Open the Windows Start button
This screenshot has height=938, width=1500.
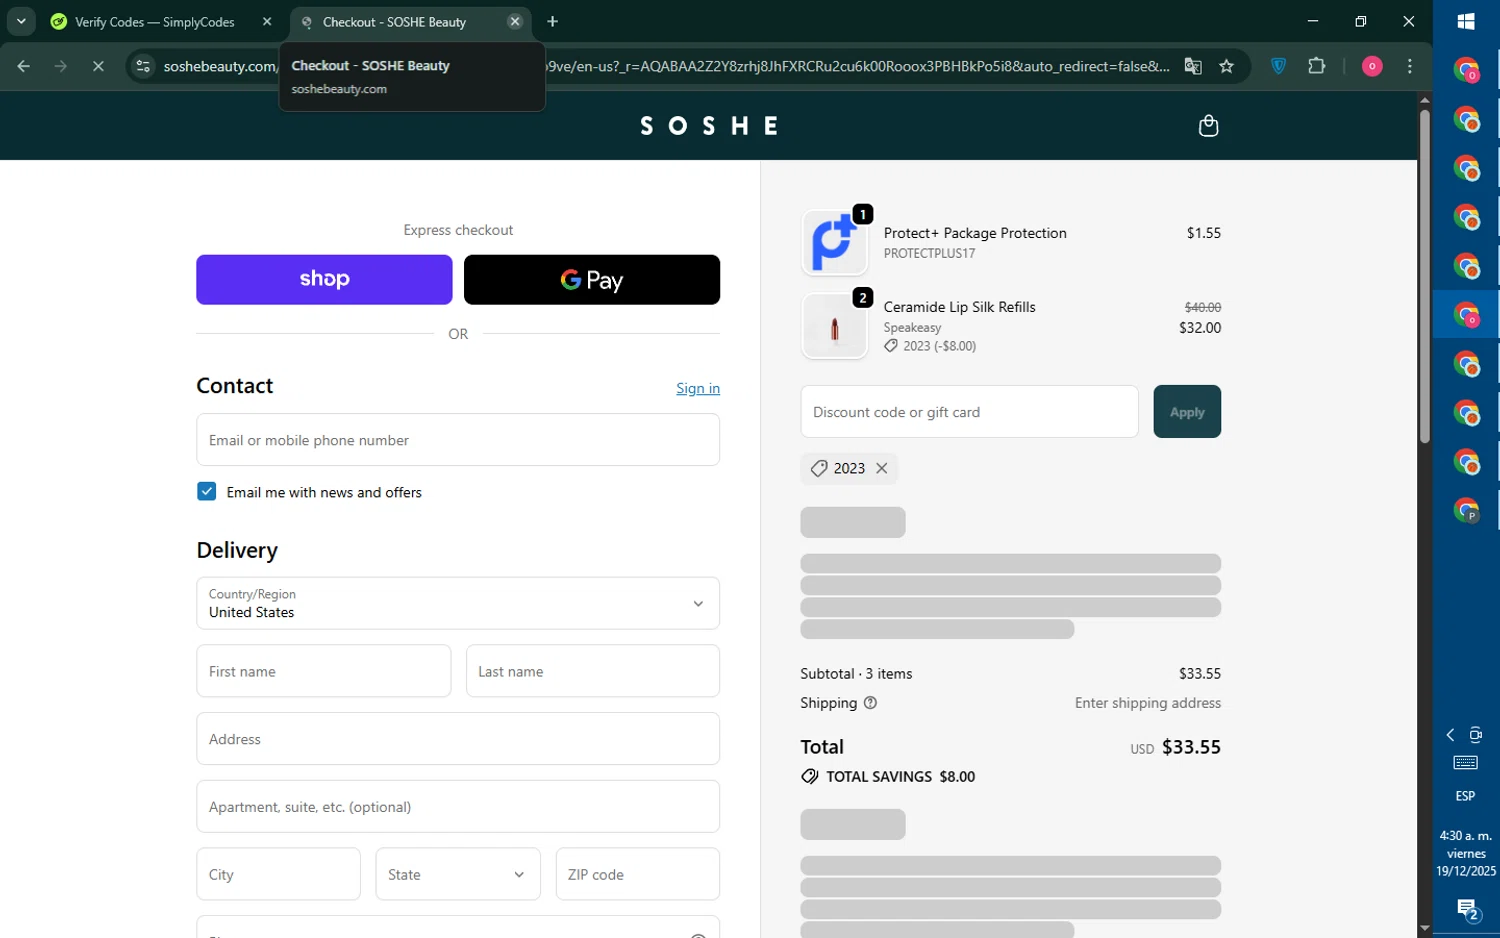pos(1466,22)
